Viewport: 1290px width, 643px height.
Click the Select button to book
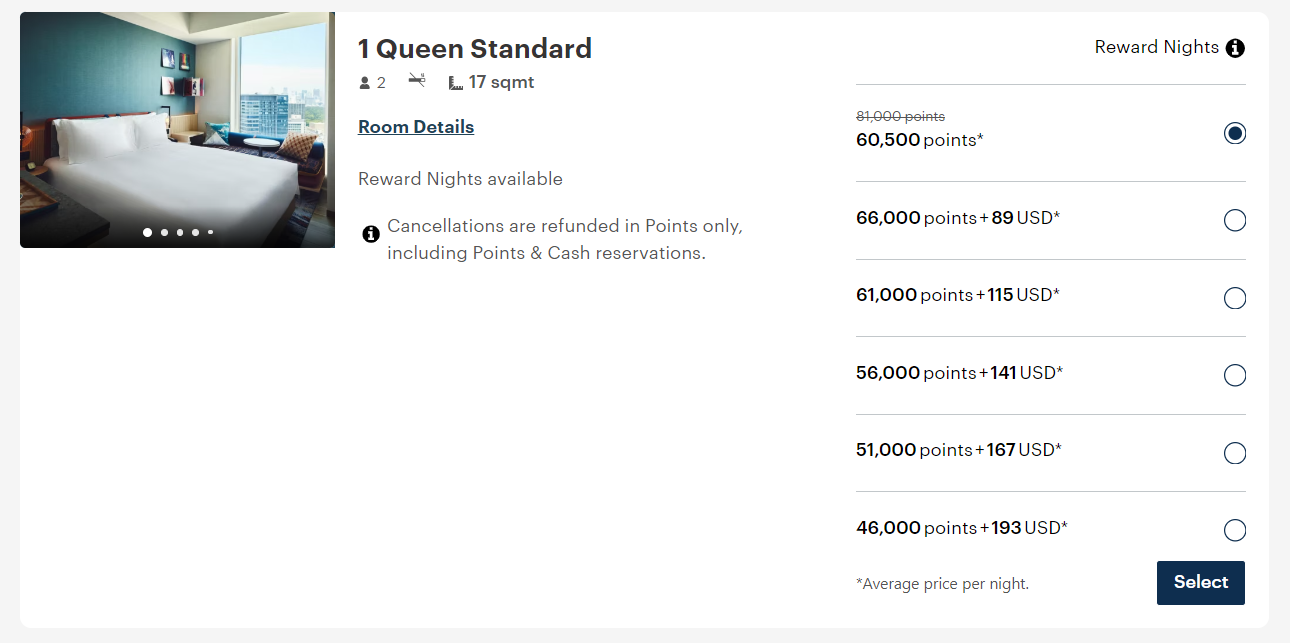1200,582
